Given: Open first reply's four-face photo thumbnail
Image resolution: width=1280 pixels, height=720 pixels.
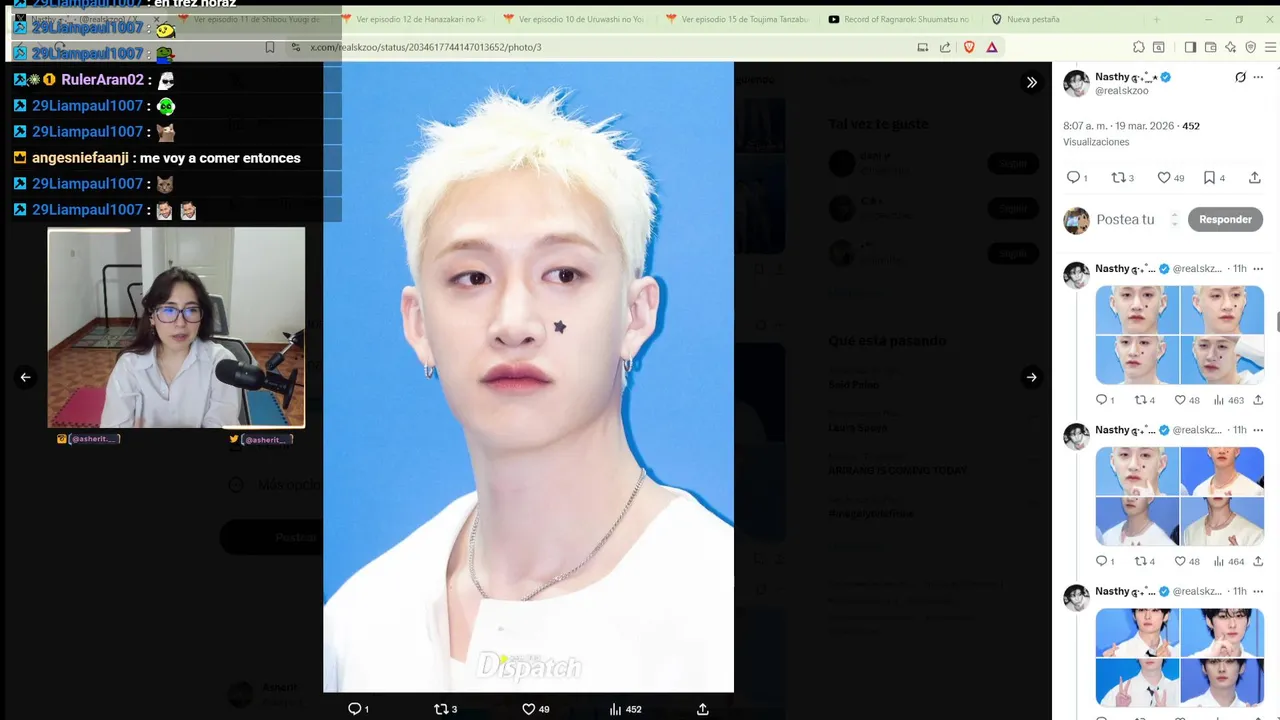Looking at the screenshot, I should coord(1180,335).
